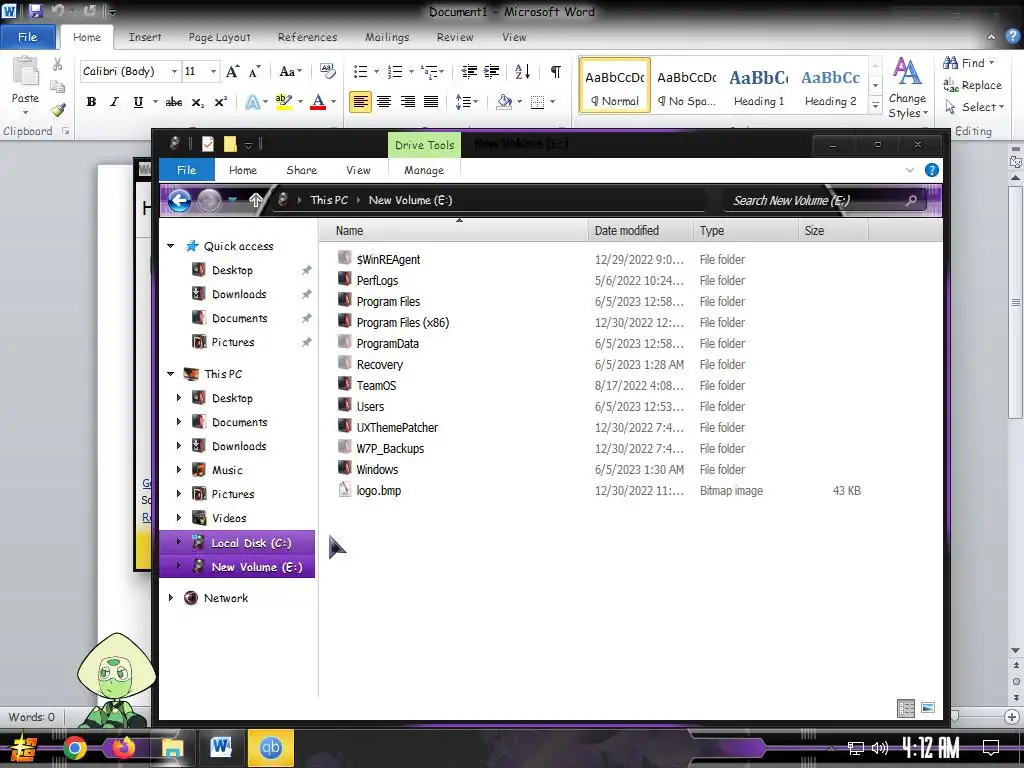Click Replace in Editing group
The height and width of the screenshot is (768, 1024).
coord(972,85)
